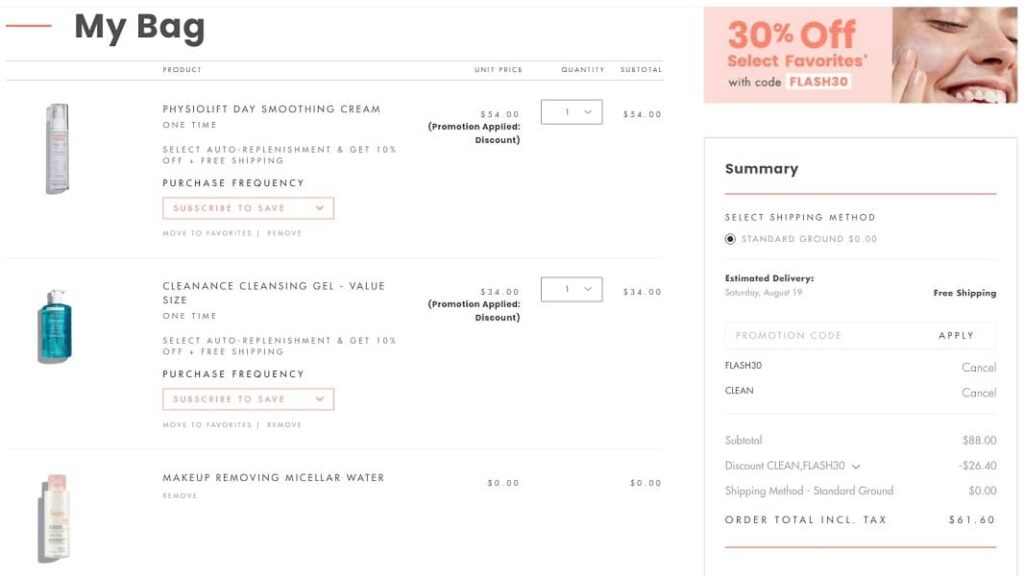The image size is (1024, 576).
Task: Expand Subscribe to Save for Cleanance gel
Action: pos(248,399)
